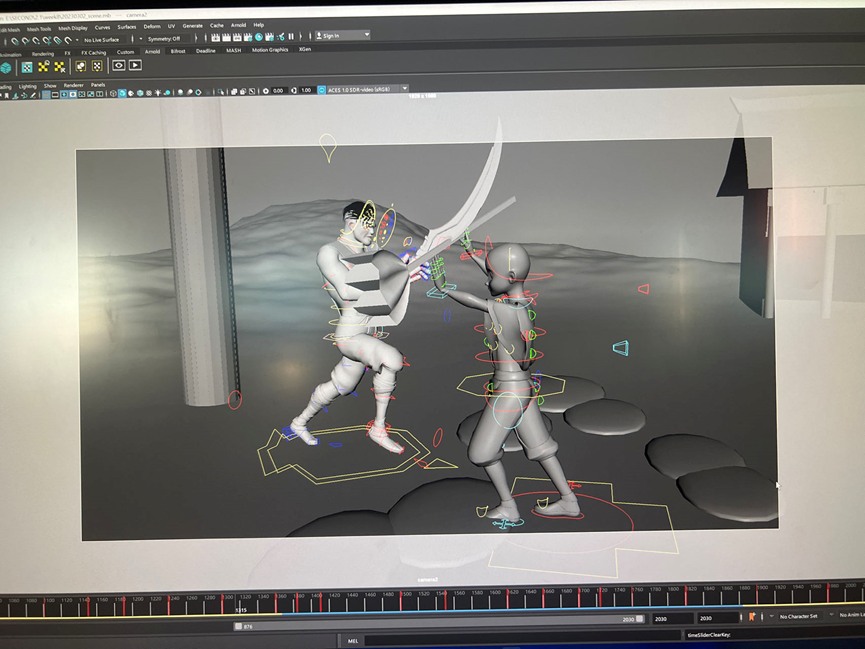Open the Generate menu
The width and height of the screenshot is (865, 649).
tap(193, 26)
